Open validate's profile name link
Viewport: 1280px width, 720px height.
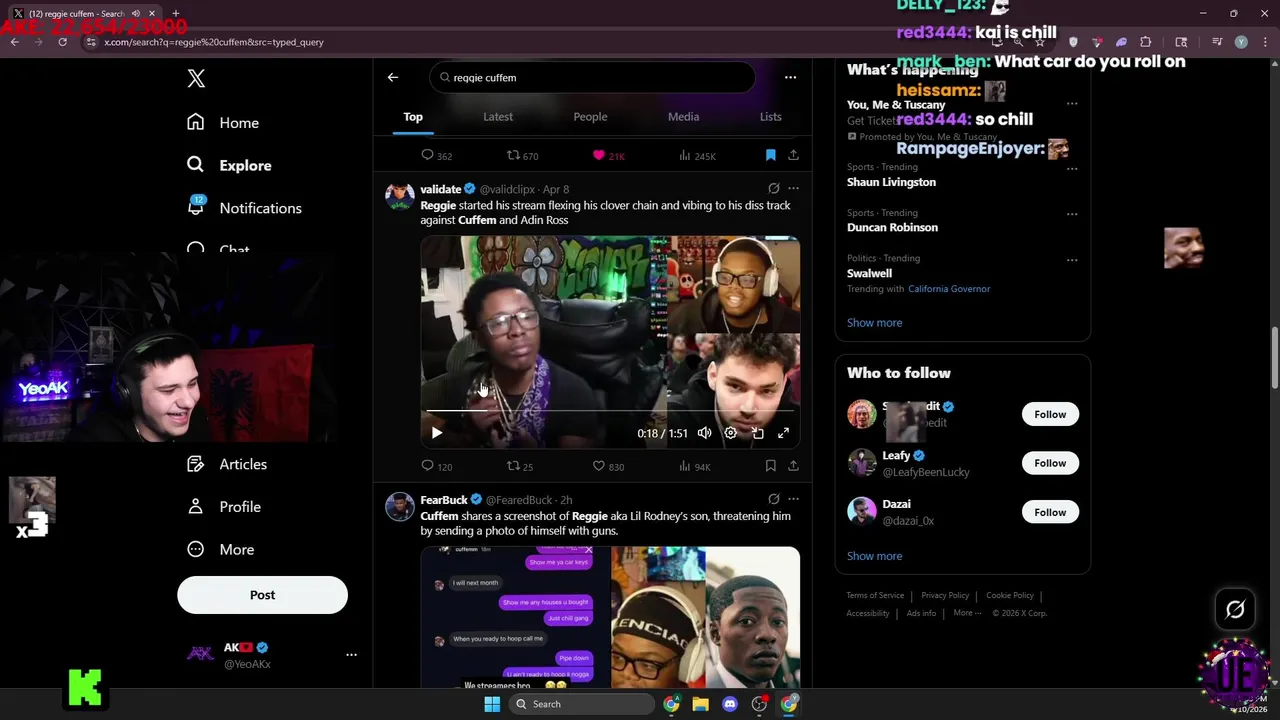[440, 189]
